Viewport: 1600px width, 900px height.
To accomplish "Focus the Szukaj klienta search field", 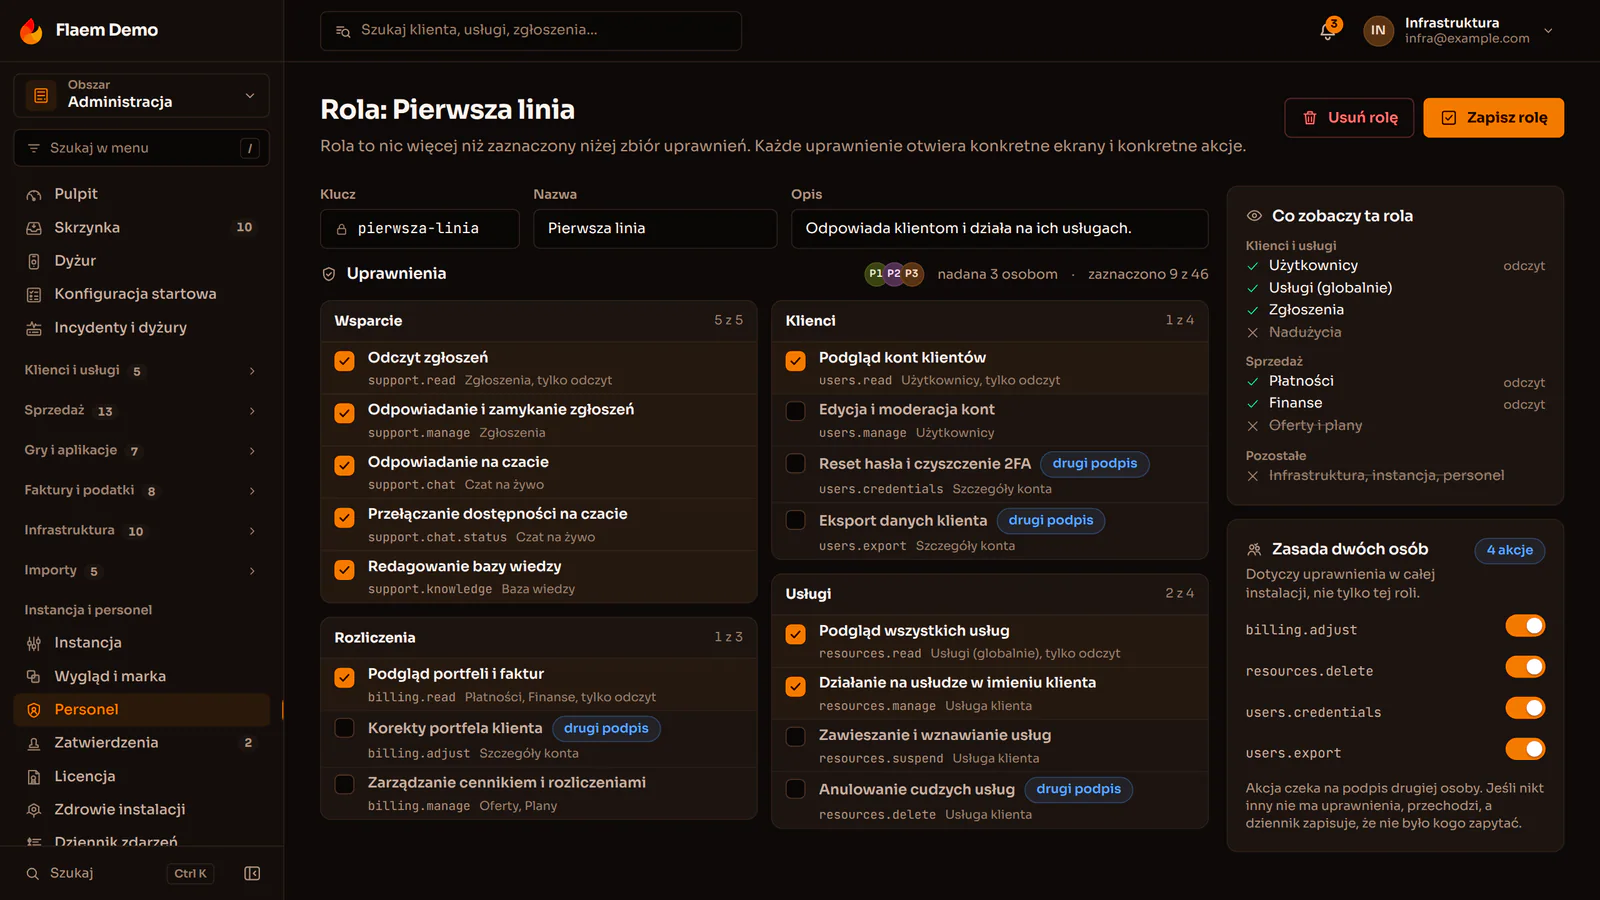I will click(x=531, y=31).
